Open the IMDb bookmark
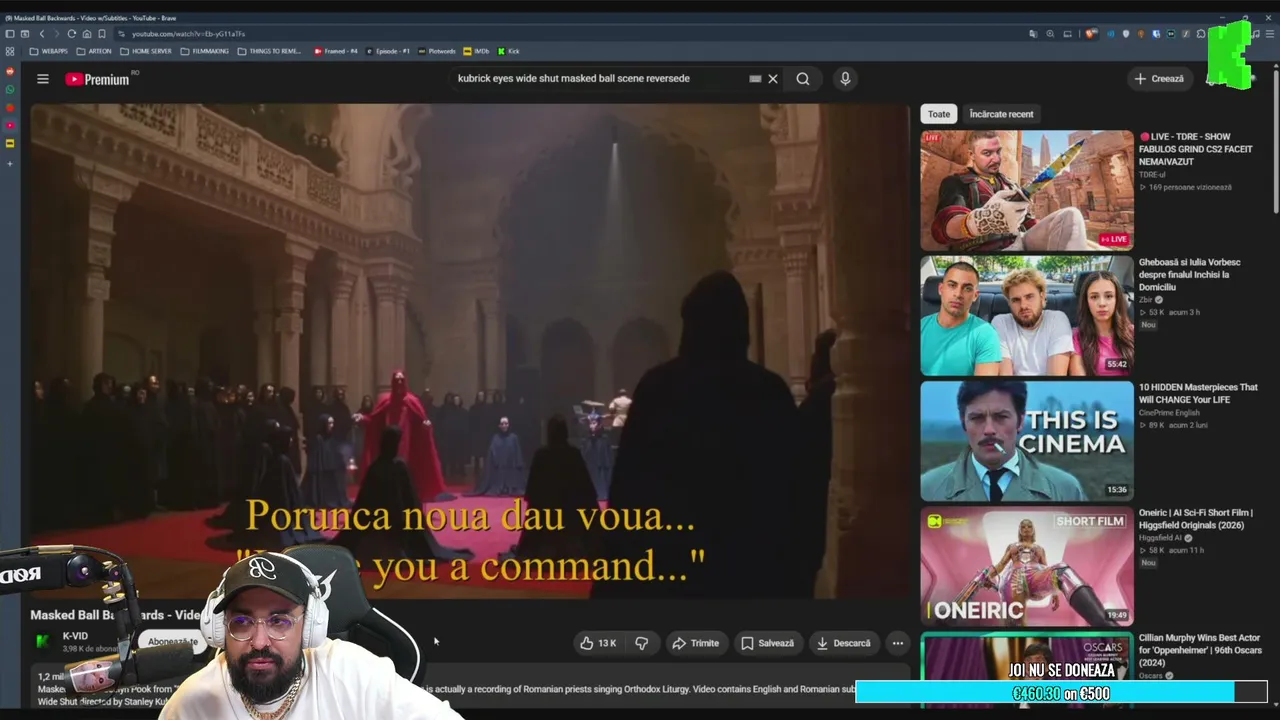 pos(476,51)
